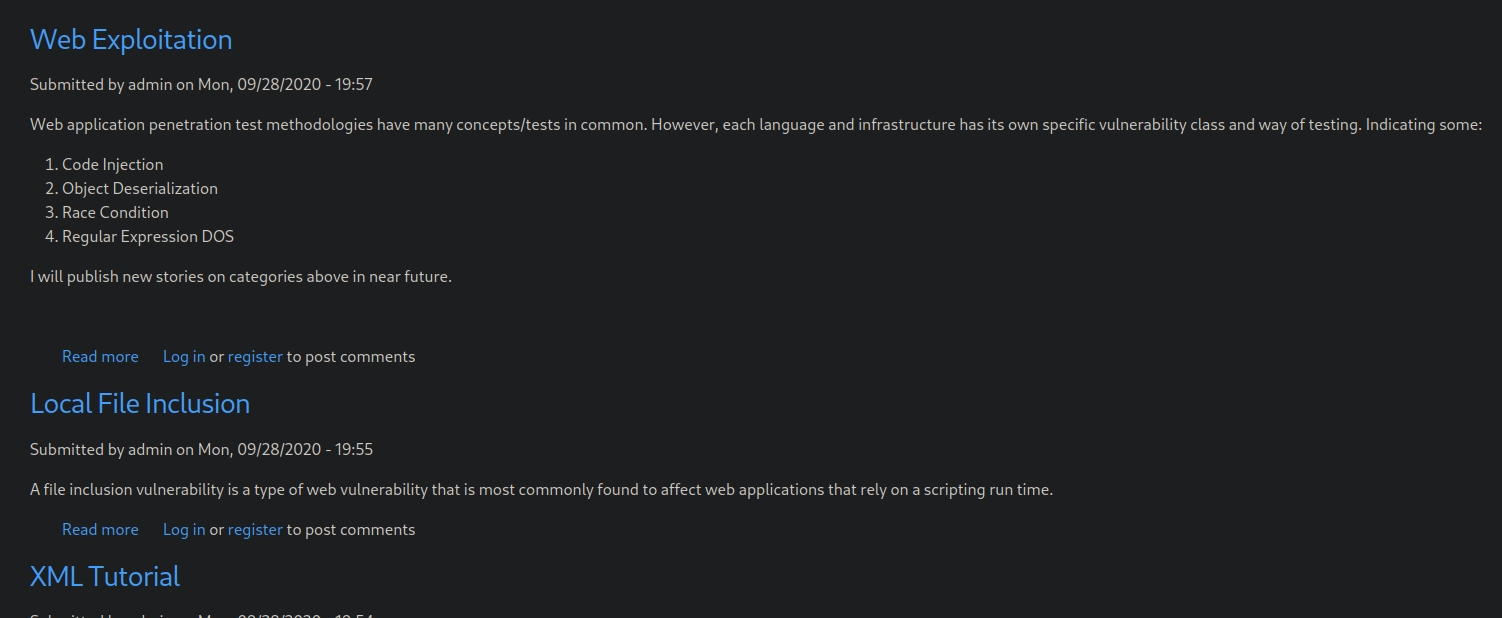This screenshot has width=1502, height=618.
Task: Click the 'I will publish new stories' sentence
Action: click(x=241, y=277)
